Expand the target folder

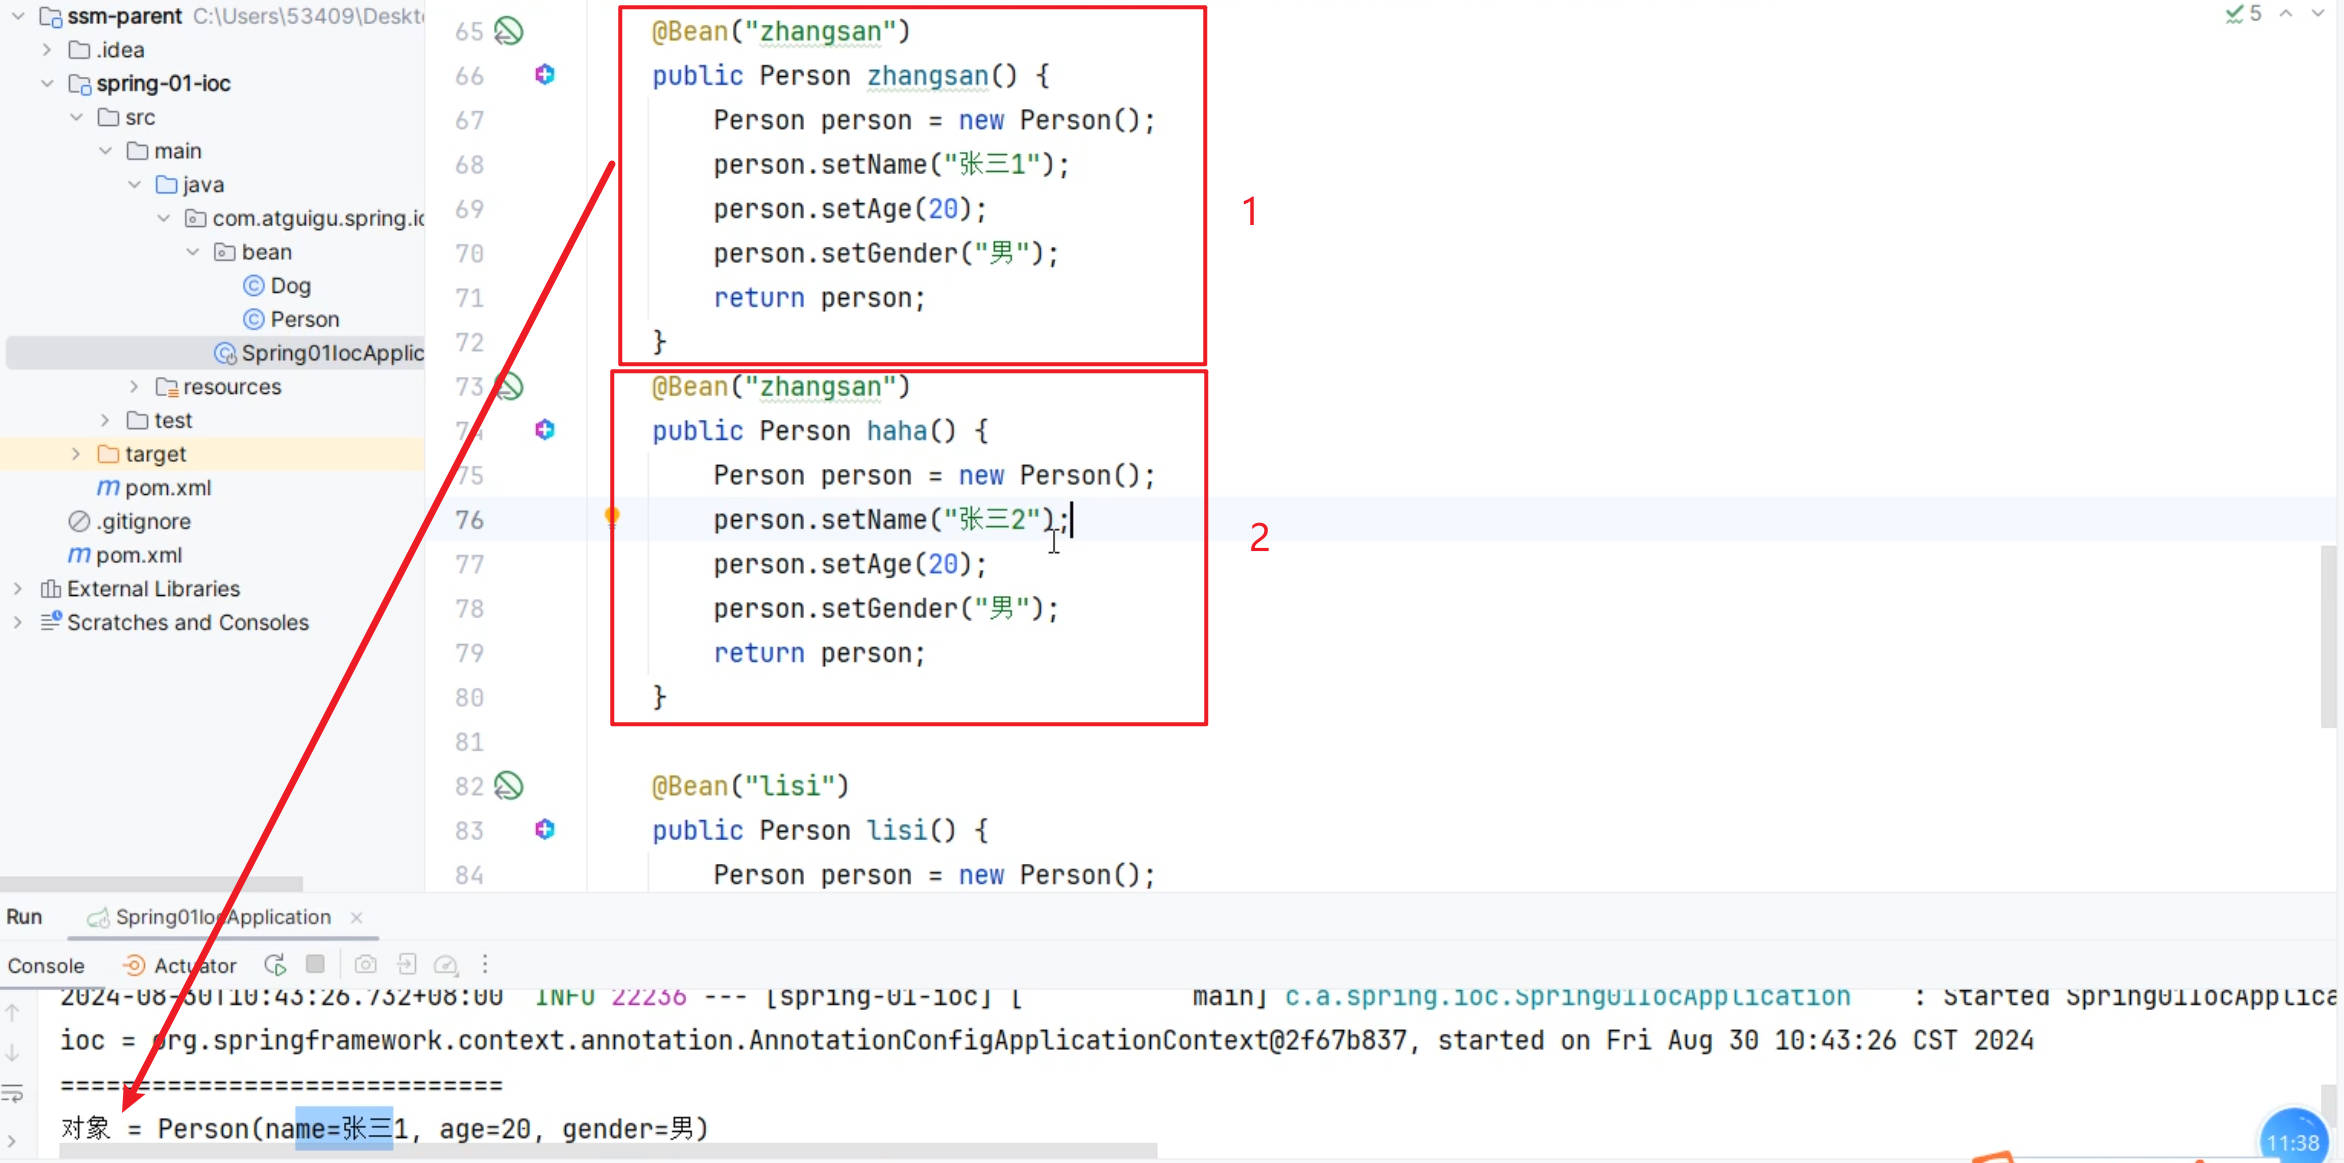point(76,454)
